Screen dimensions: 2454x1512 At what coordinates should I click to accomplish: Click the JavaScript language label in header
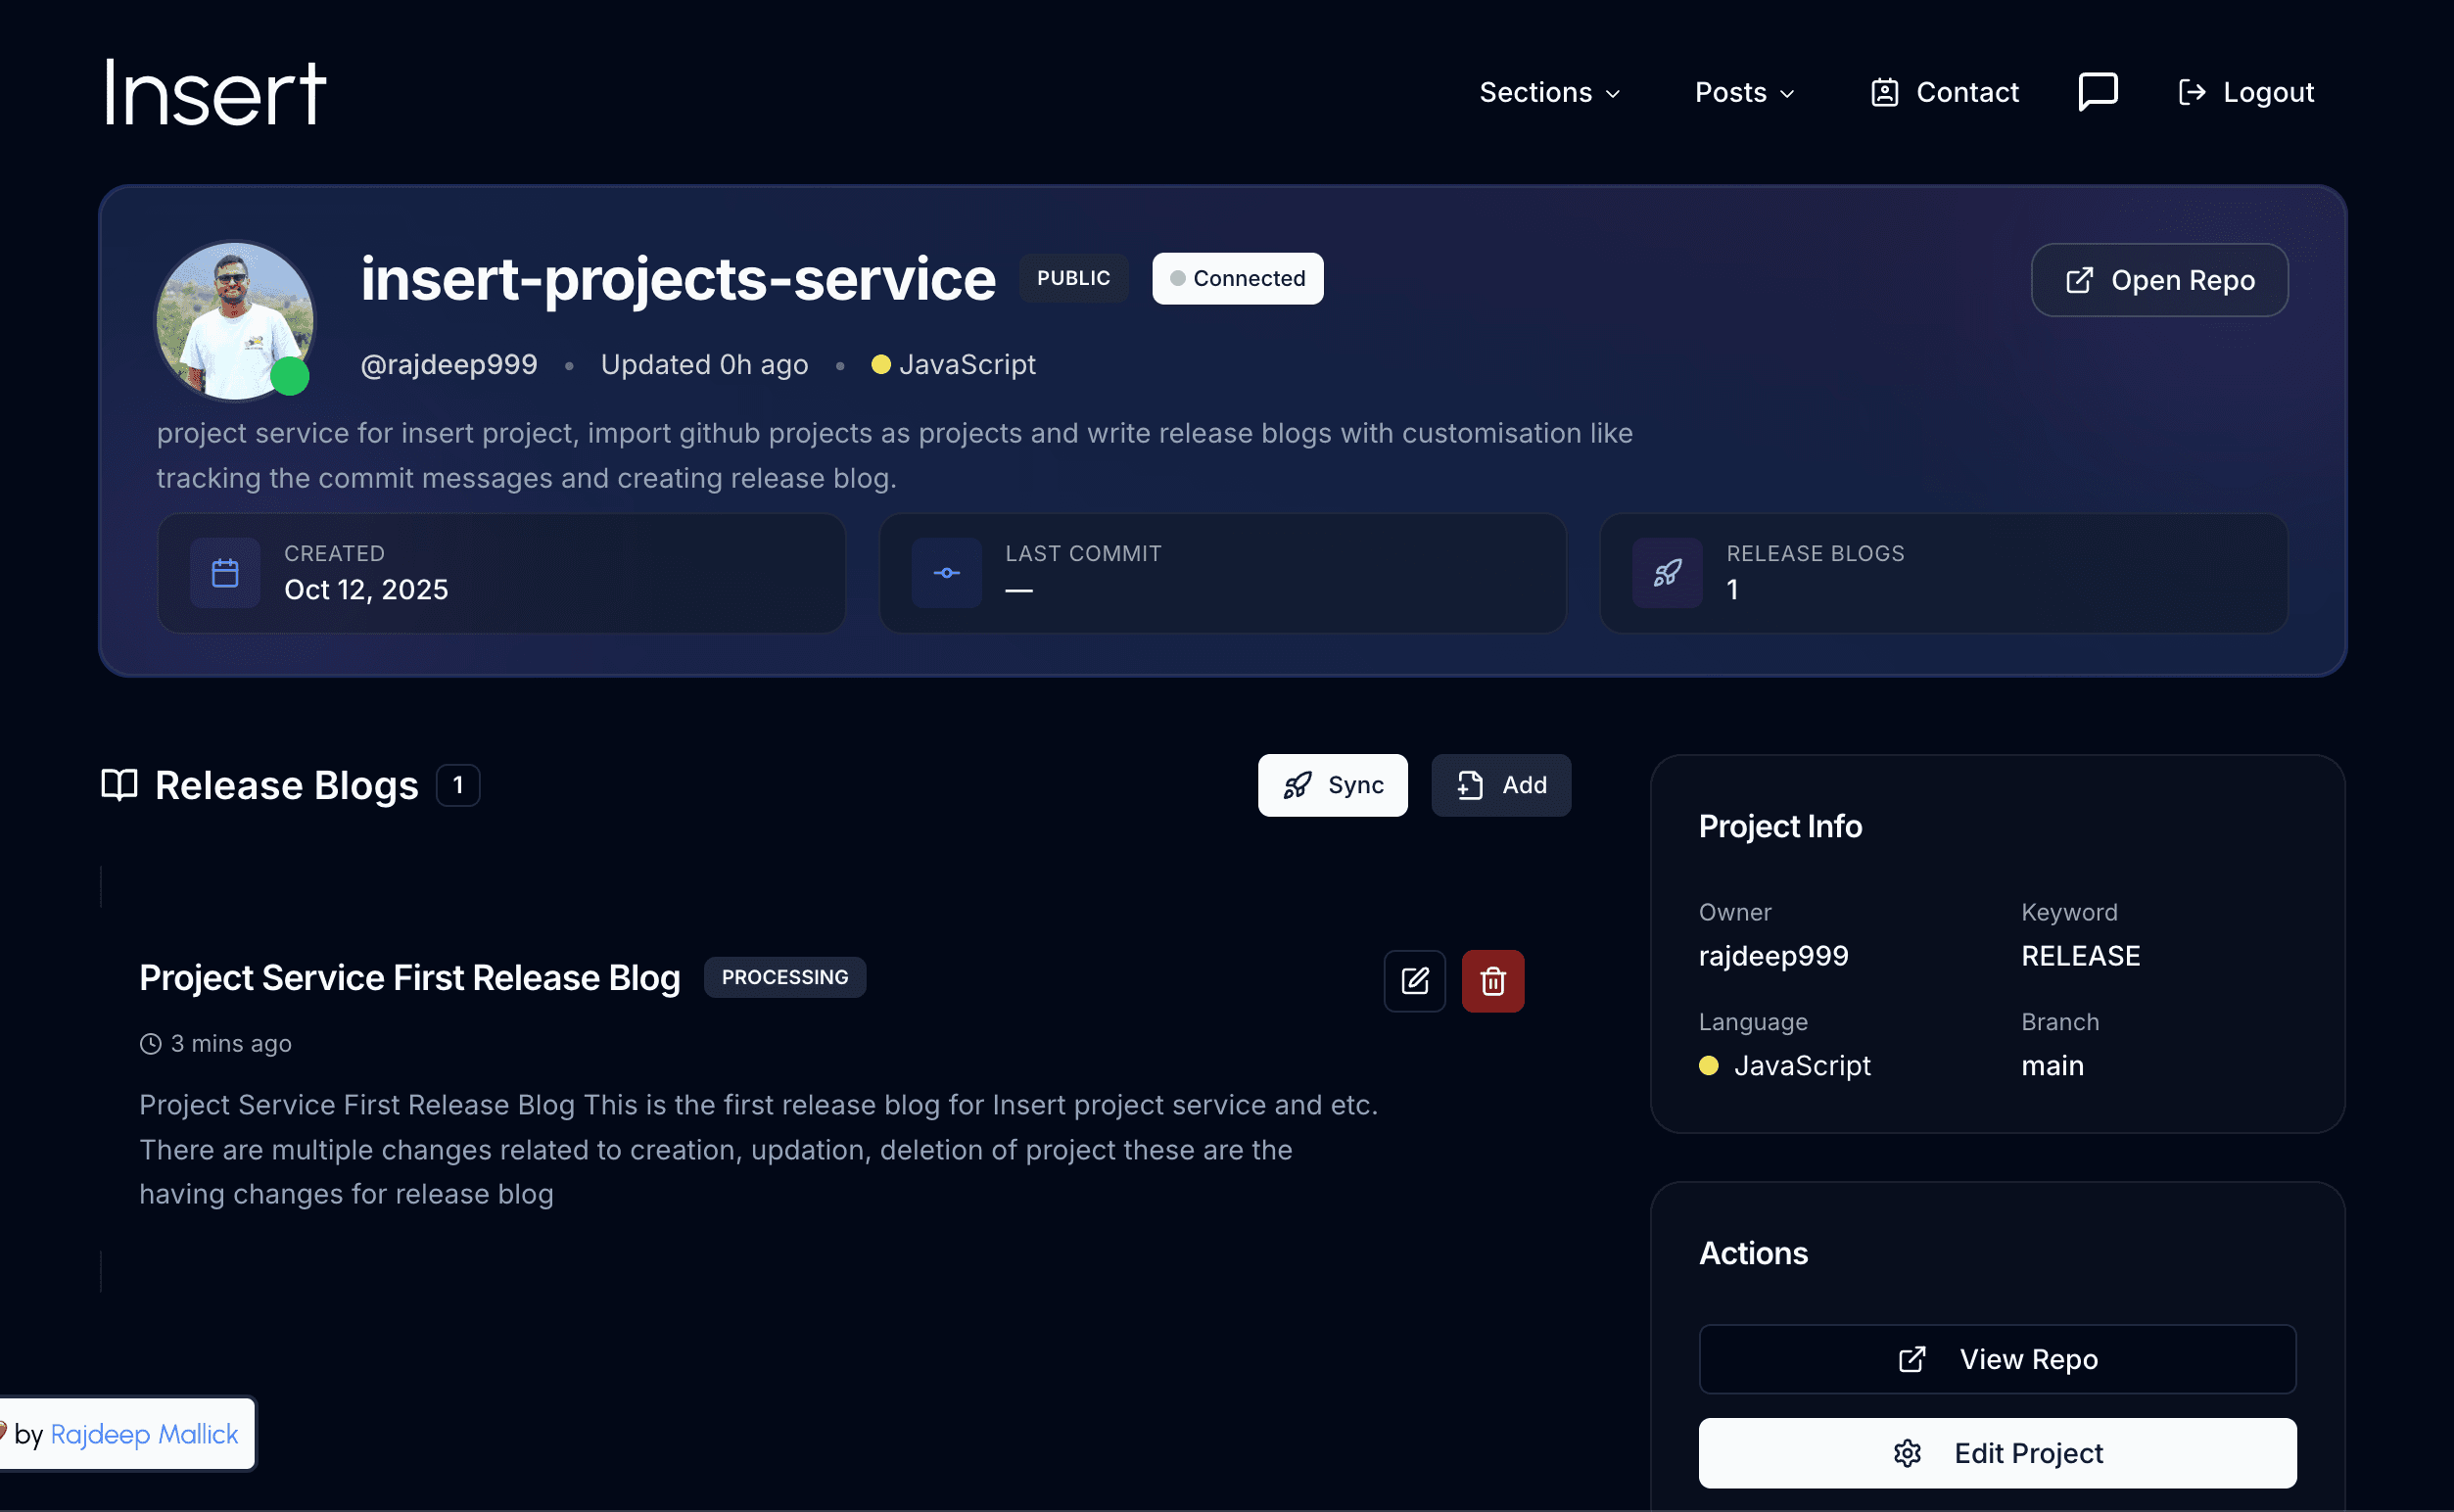[967, 364]
